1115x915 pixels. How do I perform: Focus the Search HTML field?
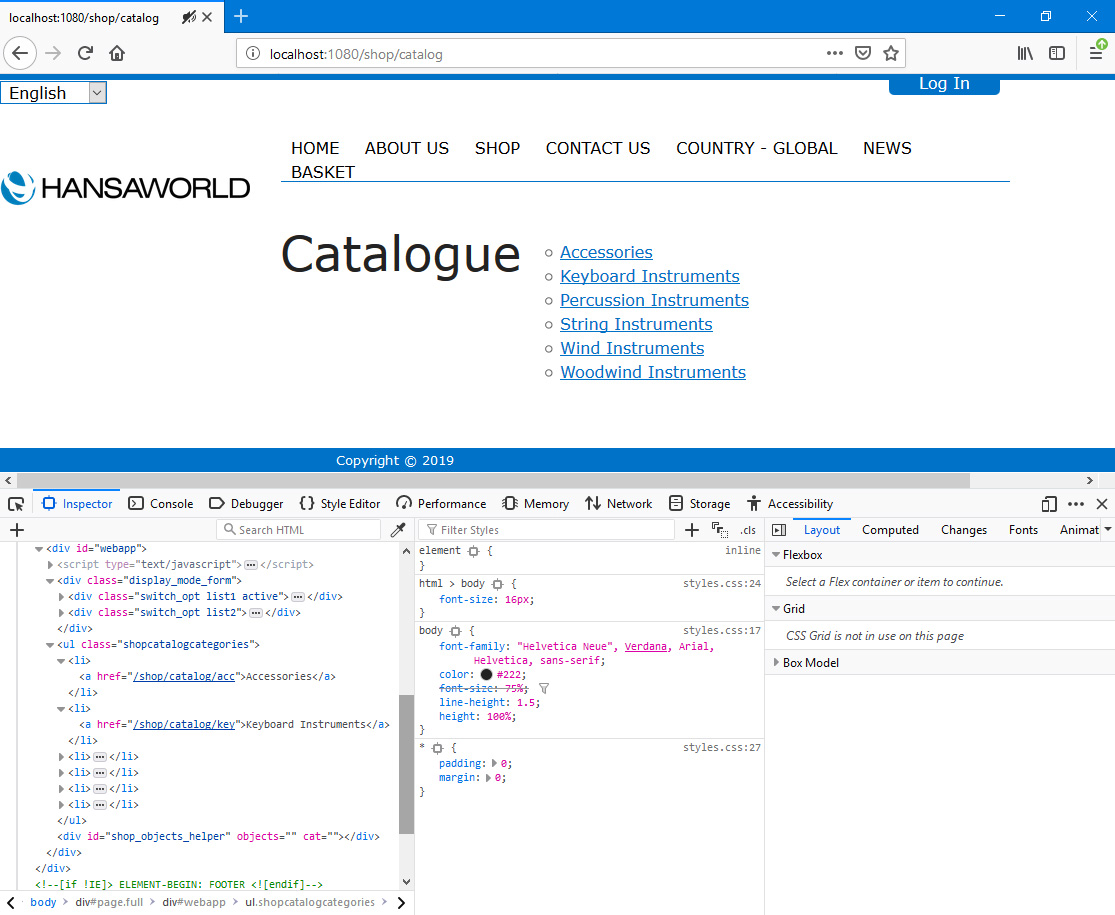click(x=299, y=530)
